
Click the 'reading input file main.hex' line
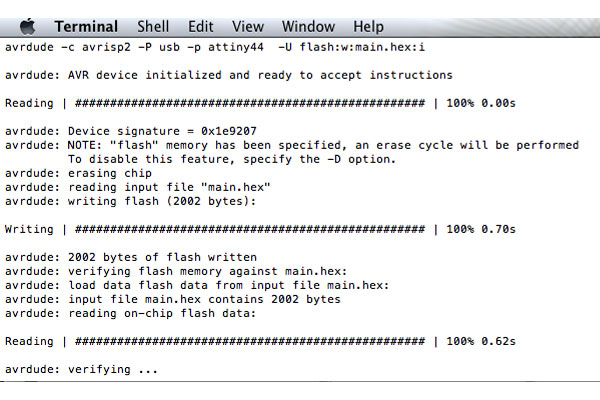(138, 188)
